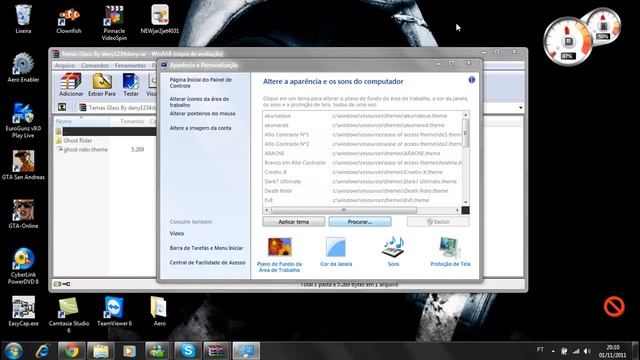
Task: Open Google Chrome from taskbar
Action: (72, 351)
